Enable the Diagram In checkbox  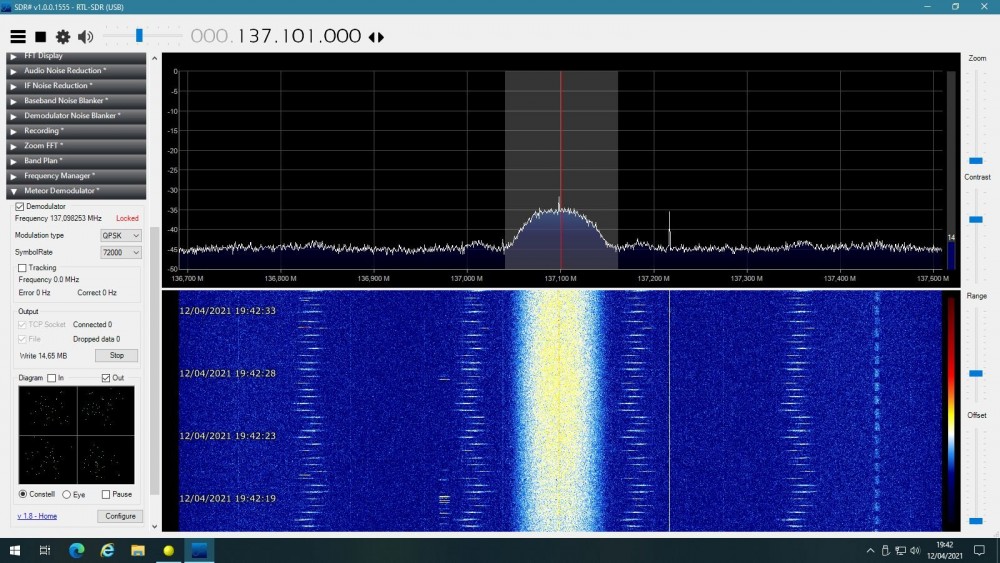52,378
